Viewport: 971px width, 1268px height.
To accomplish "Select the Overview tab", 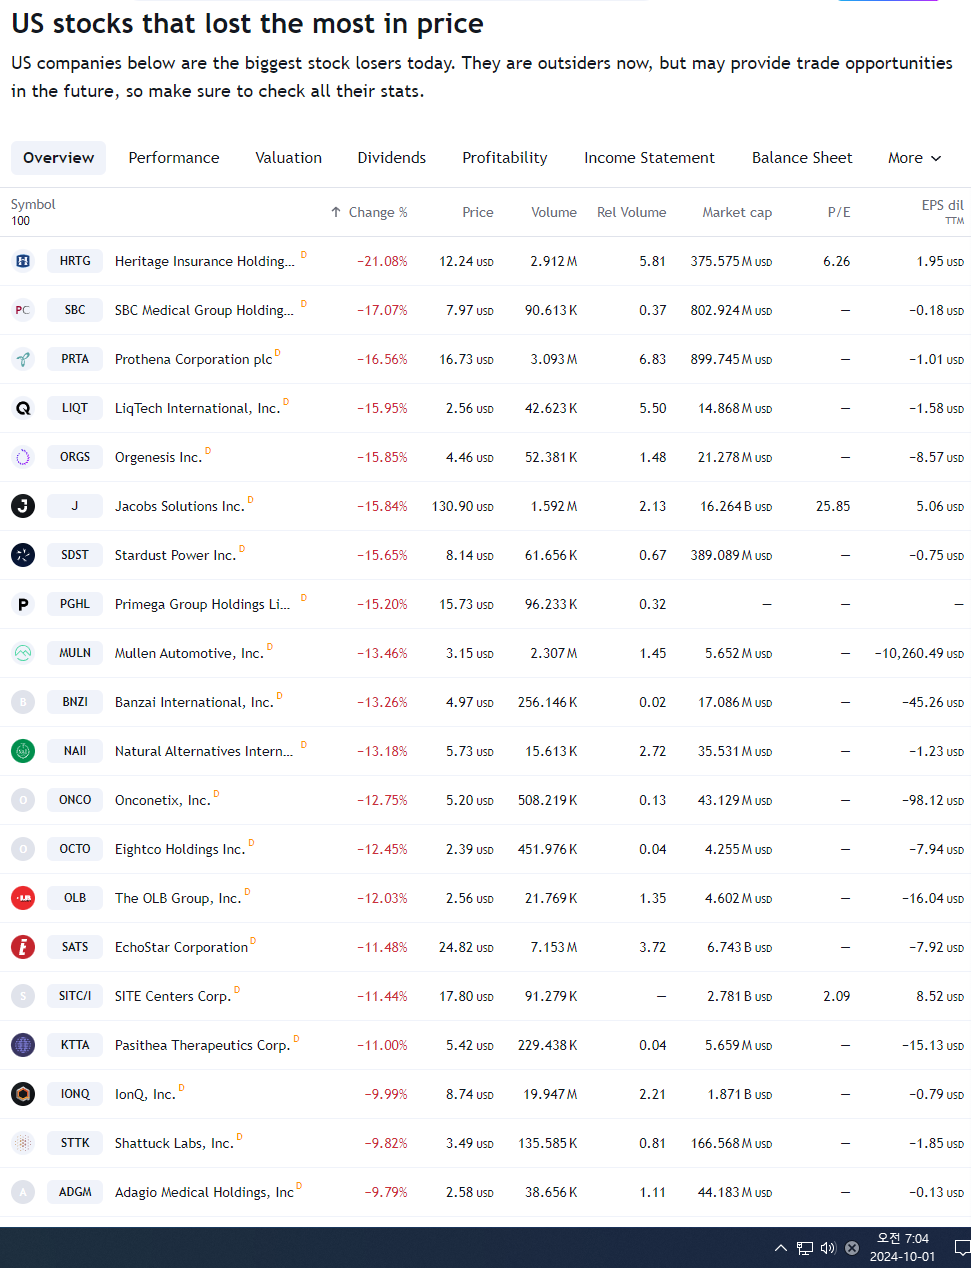I will click(x=58, y=158).
